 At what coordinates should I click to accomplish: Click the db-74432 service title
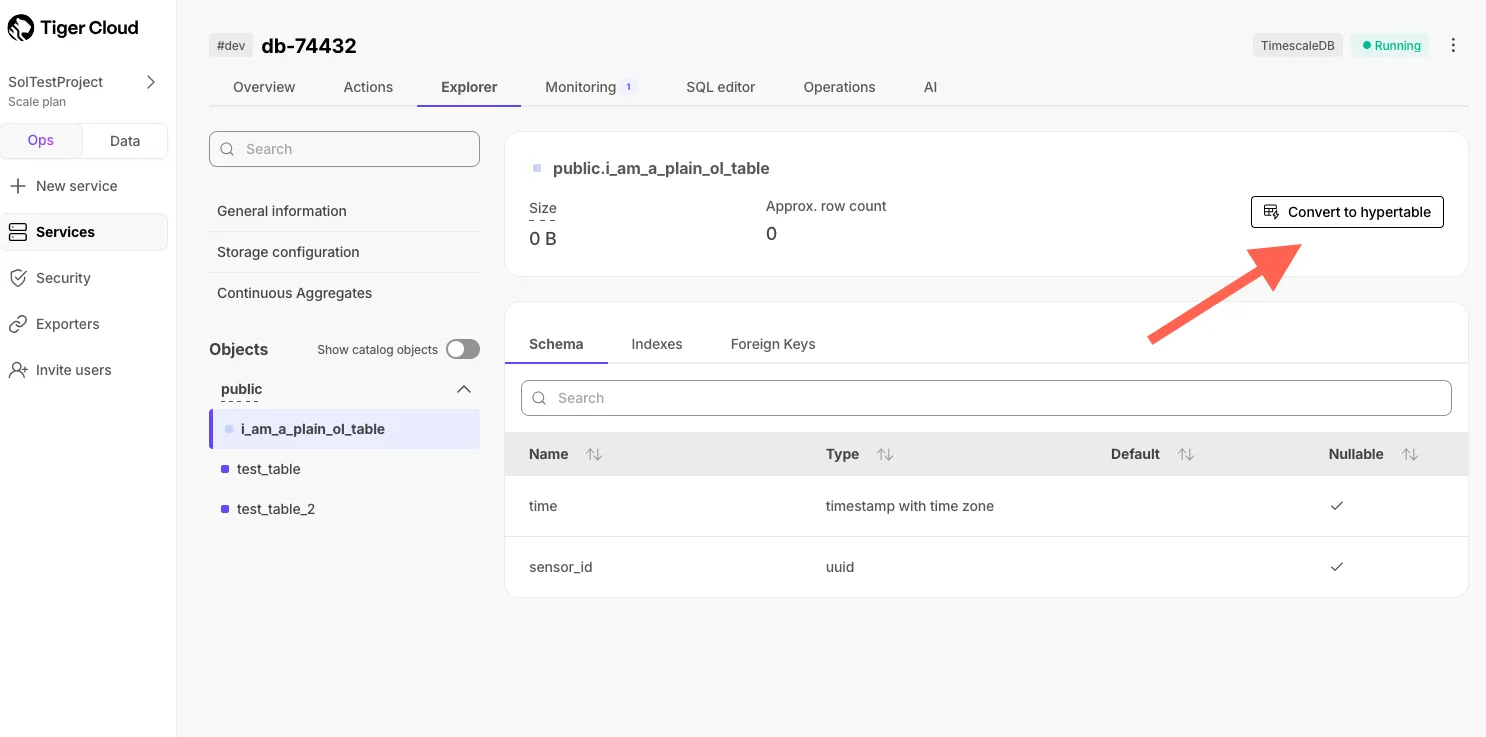309,46
